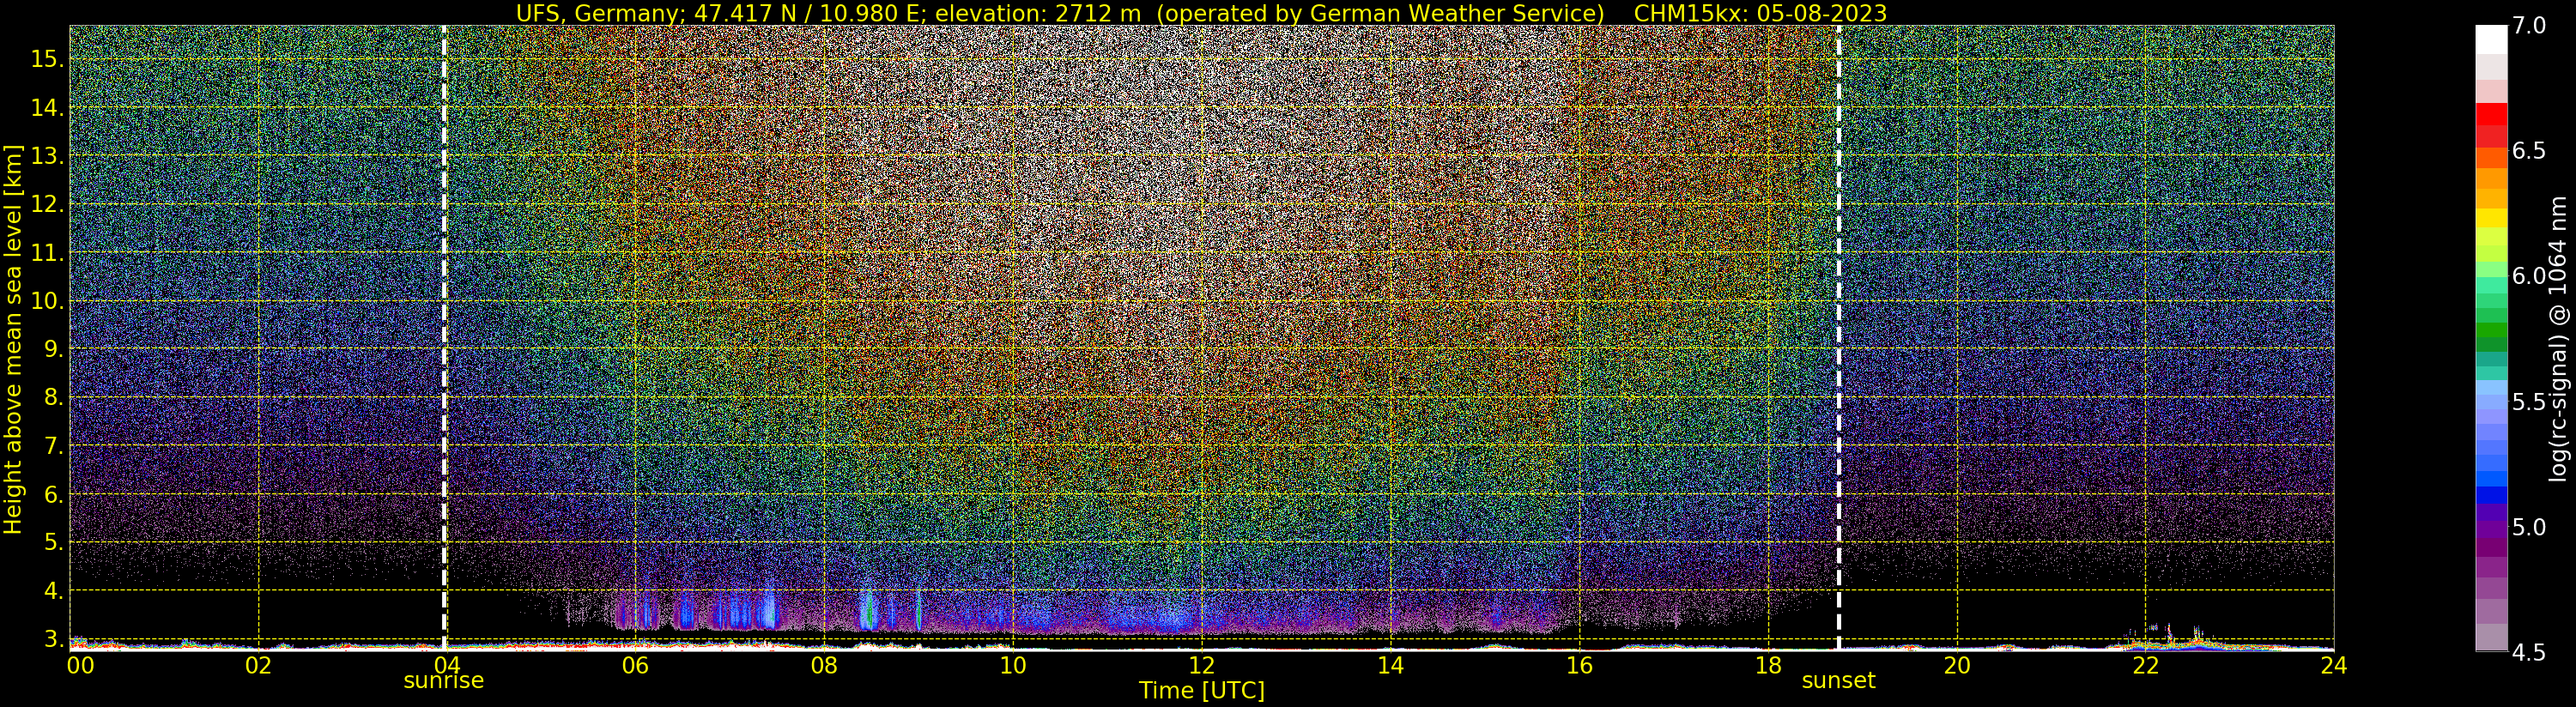This screenshot has height=707, width=2576.
Task: Click height axis tick '13.'
Action: point(46,156)
